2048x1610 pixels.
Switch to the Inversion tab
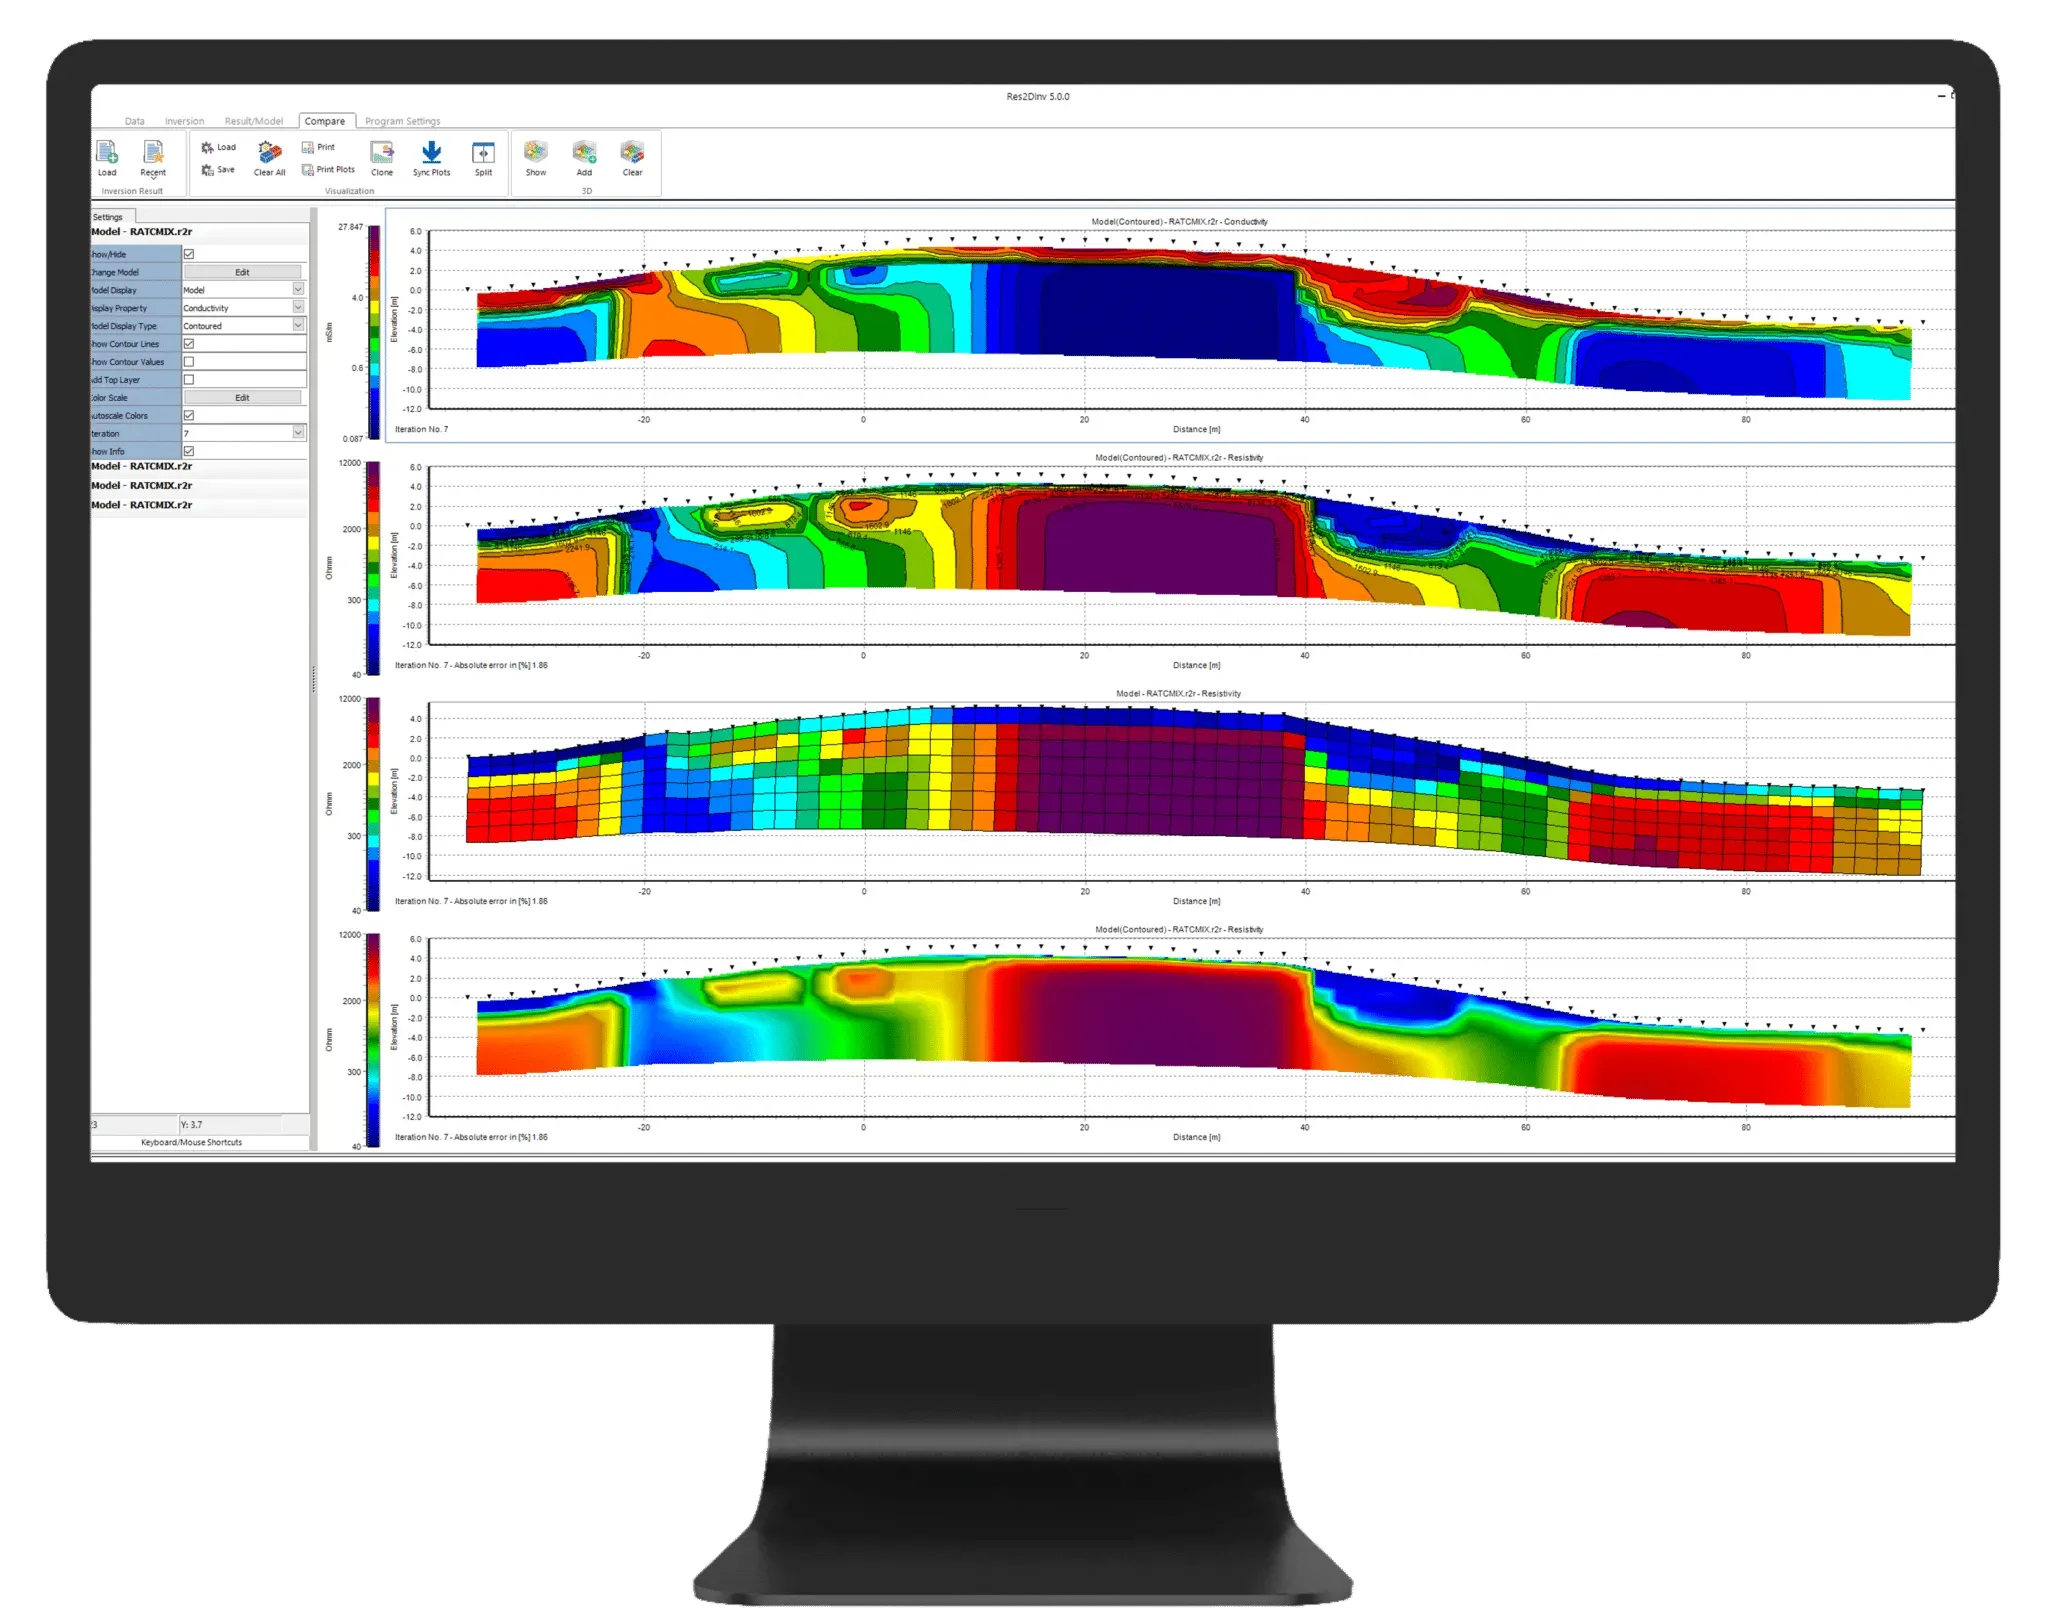[x=184, y=121]
